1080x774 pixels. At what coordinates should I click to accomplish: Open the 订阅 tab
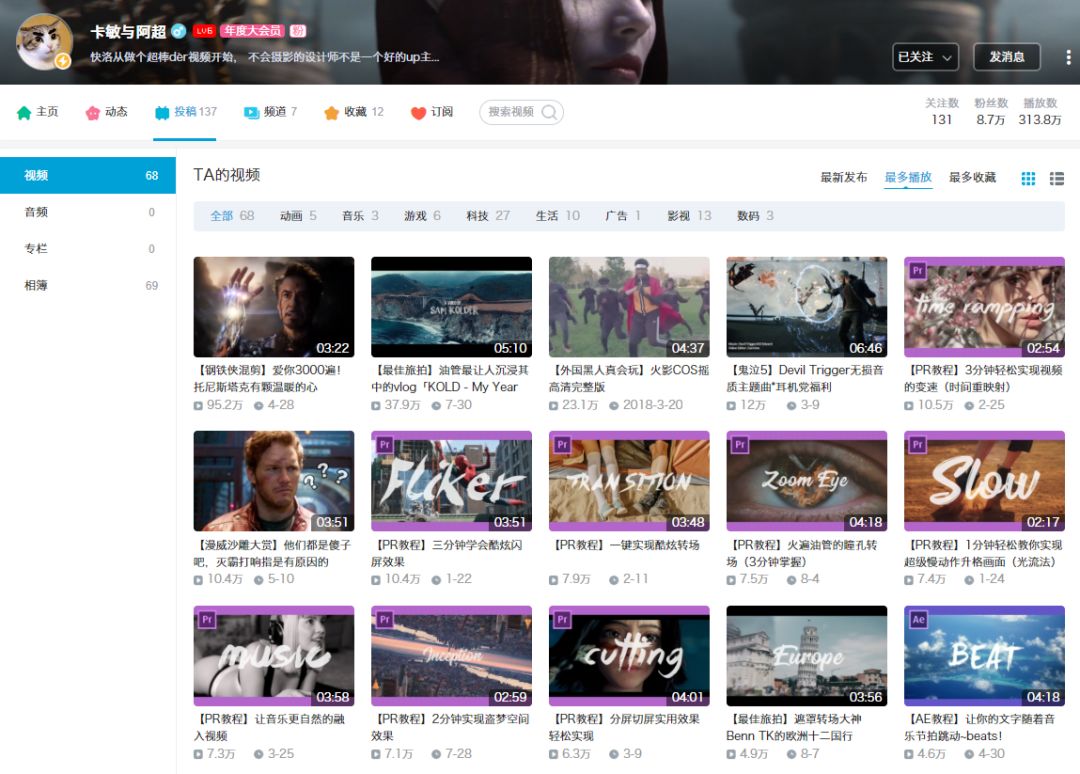[432, 112]
